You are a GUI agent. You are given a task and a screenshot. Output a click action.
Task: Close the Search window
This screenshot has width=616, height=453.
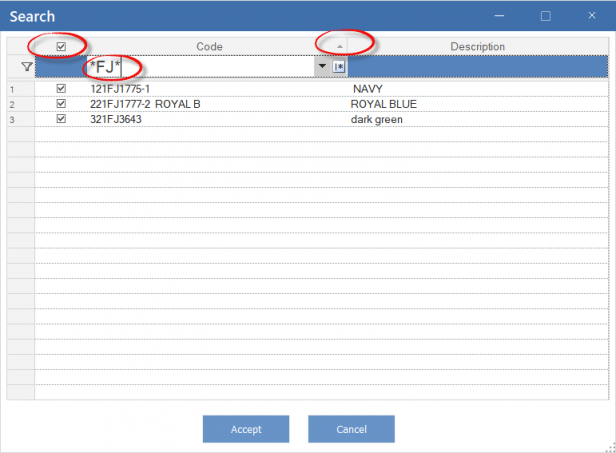point(592,15)
